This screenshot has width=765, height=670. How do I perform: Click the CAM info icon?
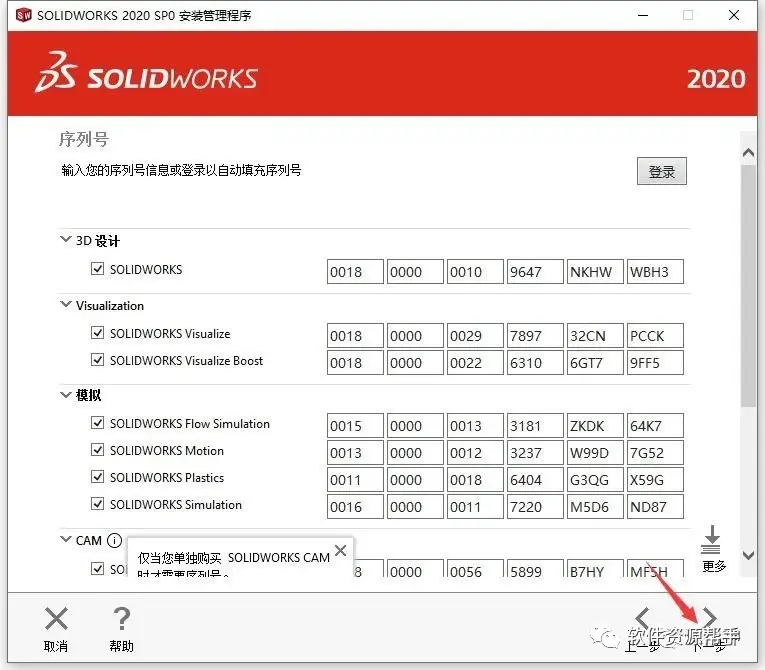(x=114, y=541)
